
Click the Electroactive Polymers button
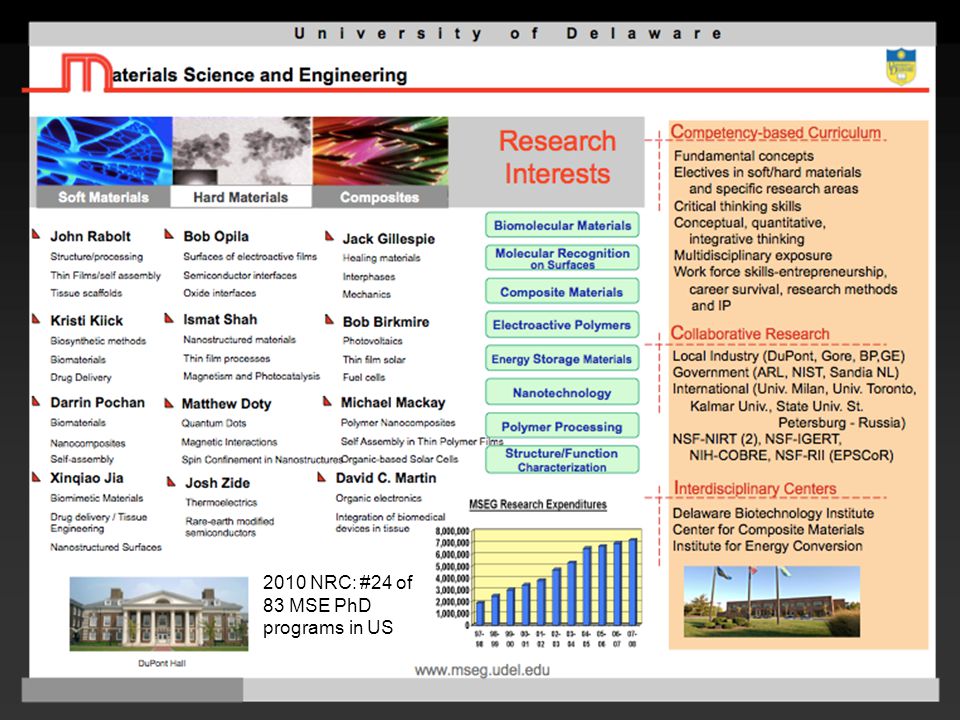[x=562, y=324]
